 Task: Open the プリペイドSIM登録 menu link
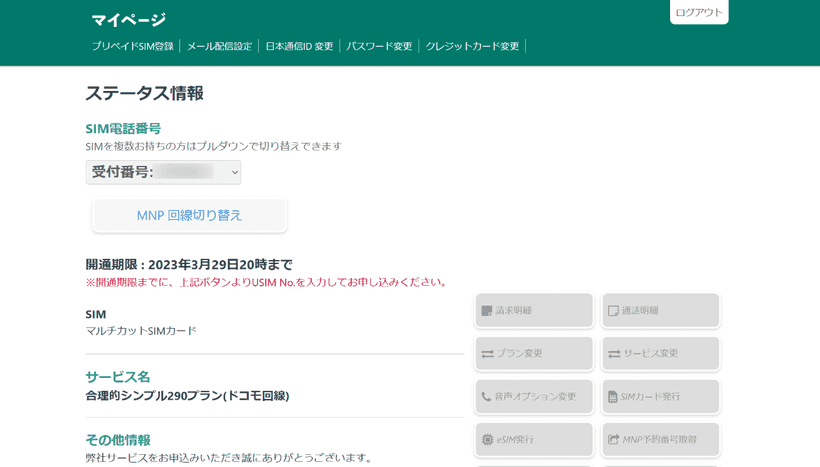coord(133,46)
